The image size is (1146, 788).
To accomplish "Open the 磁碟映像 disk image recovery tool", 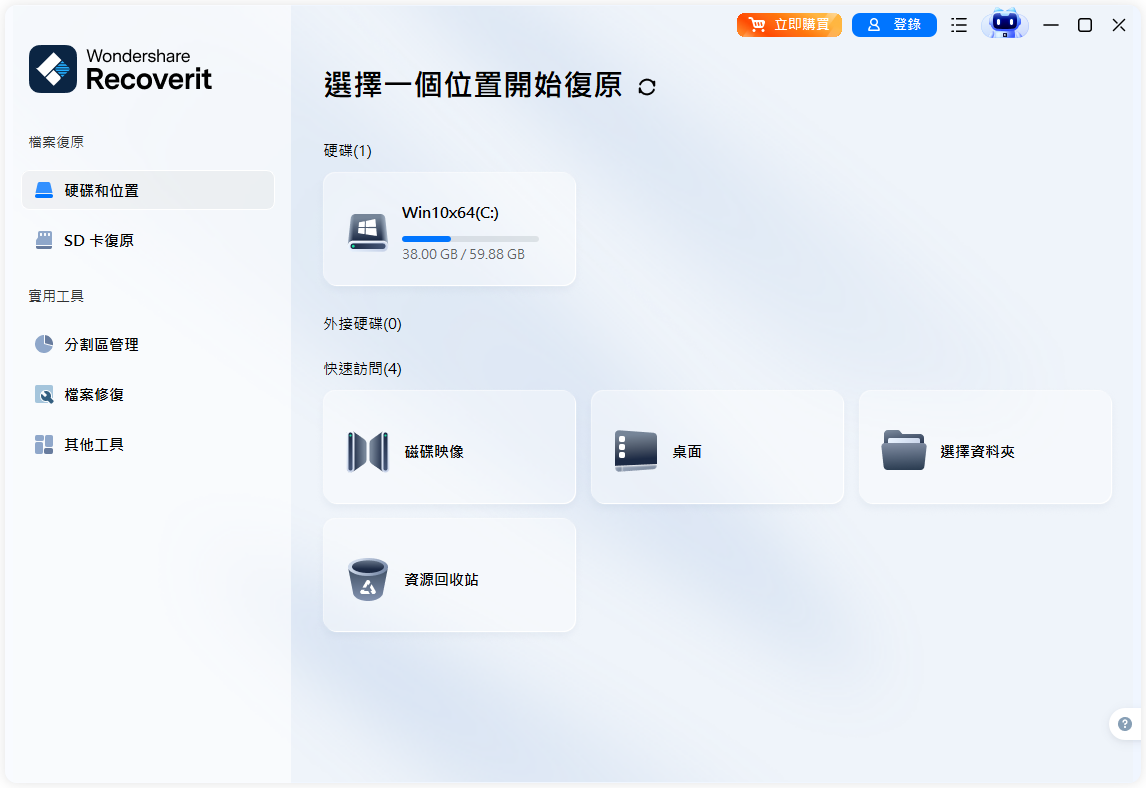I will [448, 447].
